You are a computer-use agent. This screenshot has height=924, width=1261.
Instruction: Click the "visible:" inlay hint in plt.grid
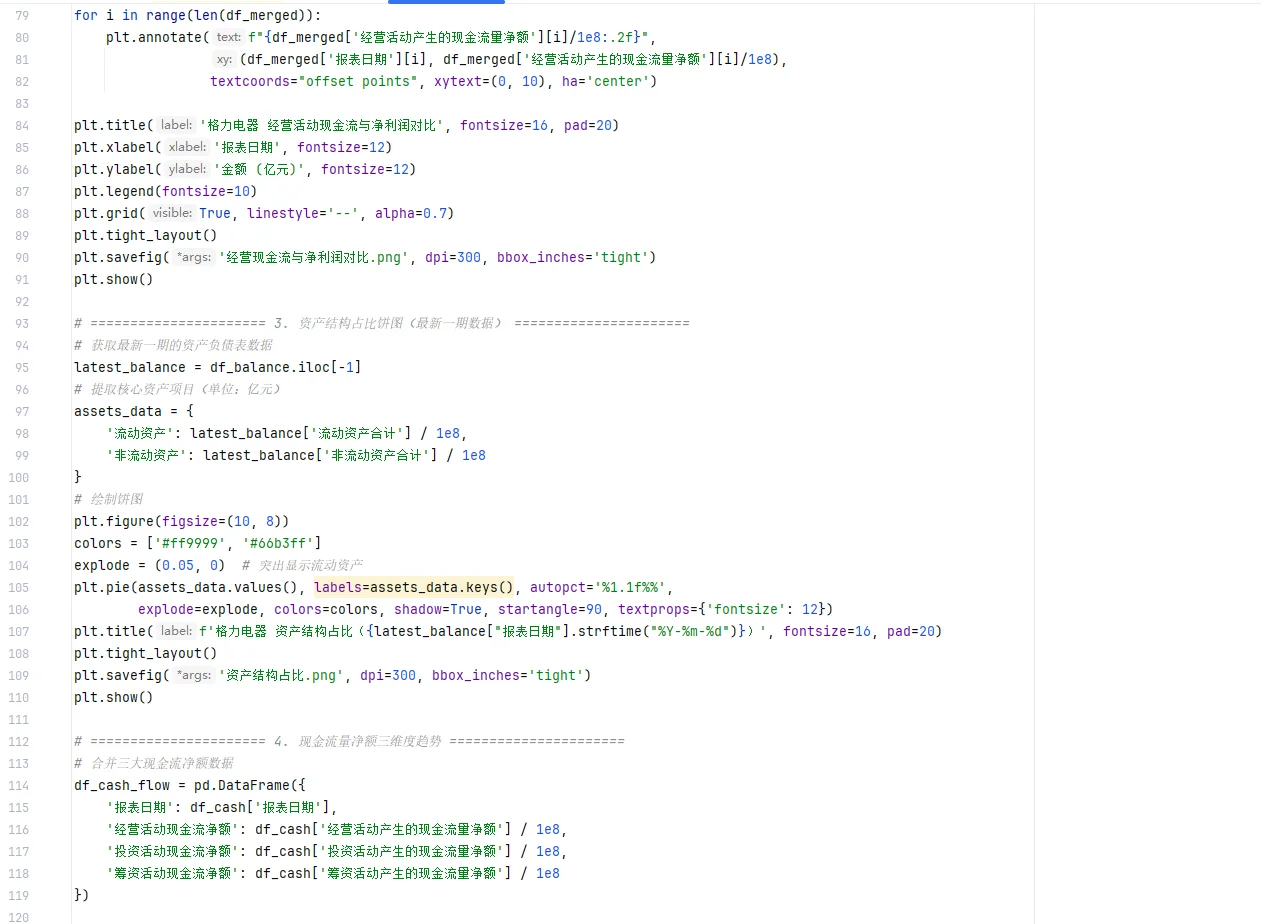173,214
